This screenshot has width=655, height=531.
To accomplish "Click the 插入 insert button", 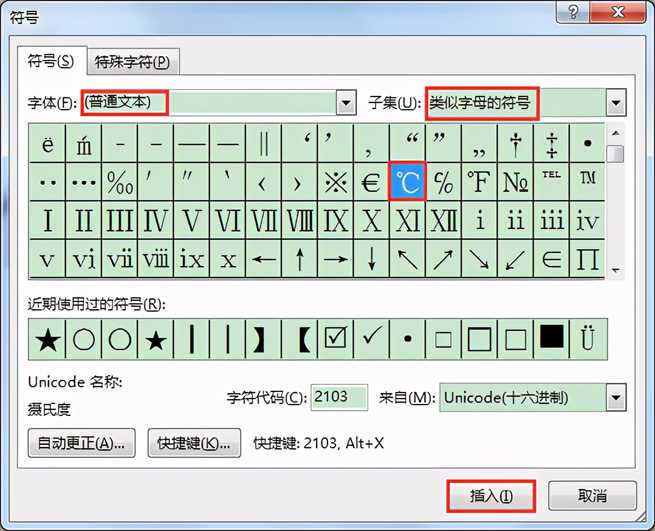I will click(491, 495).
